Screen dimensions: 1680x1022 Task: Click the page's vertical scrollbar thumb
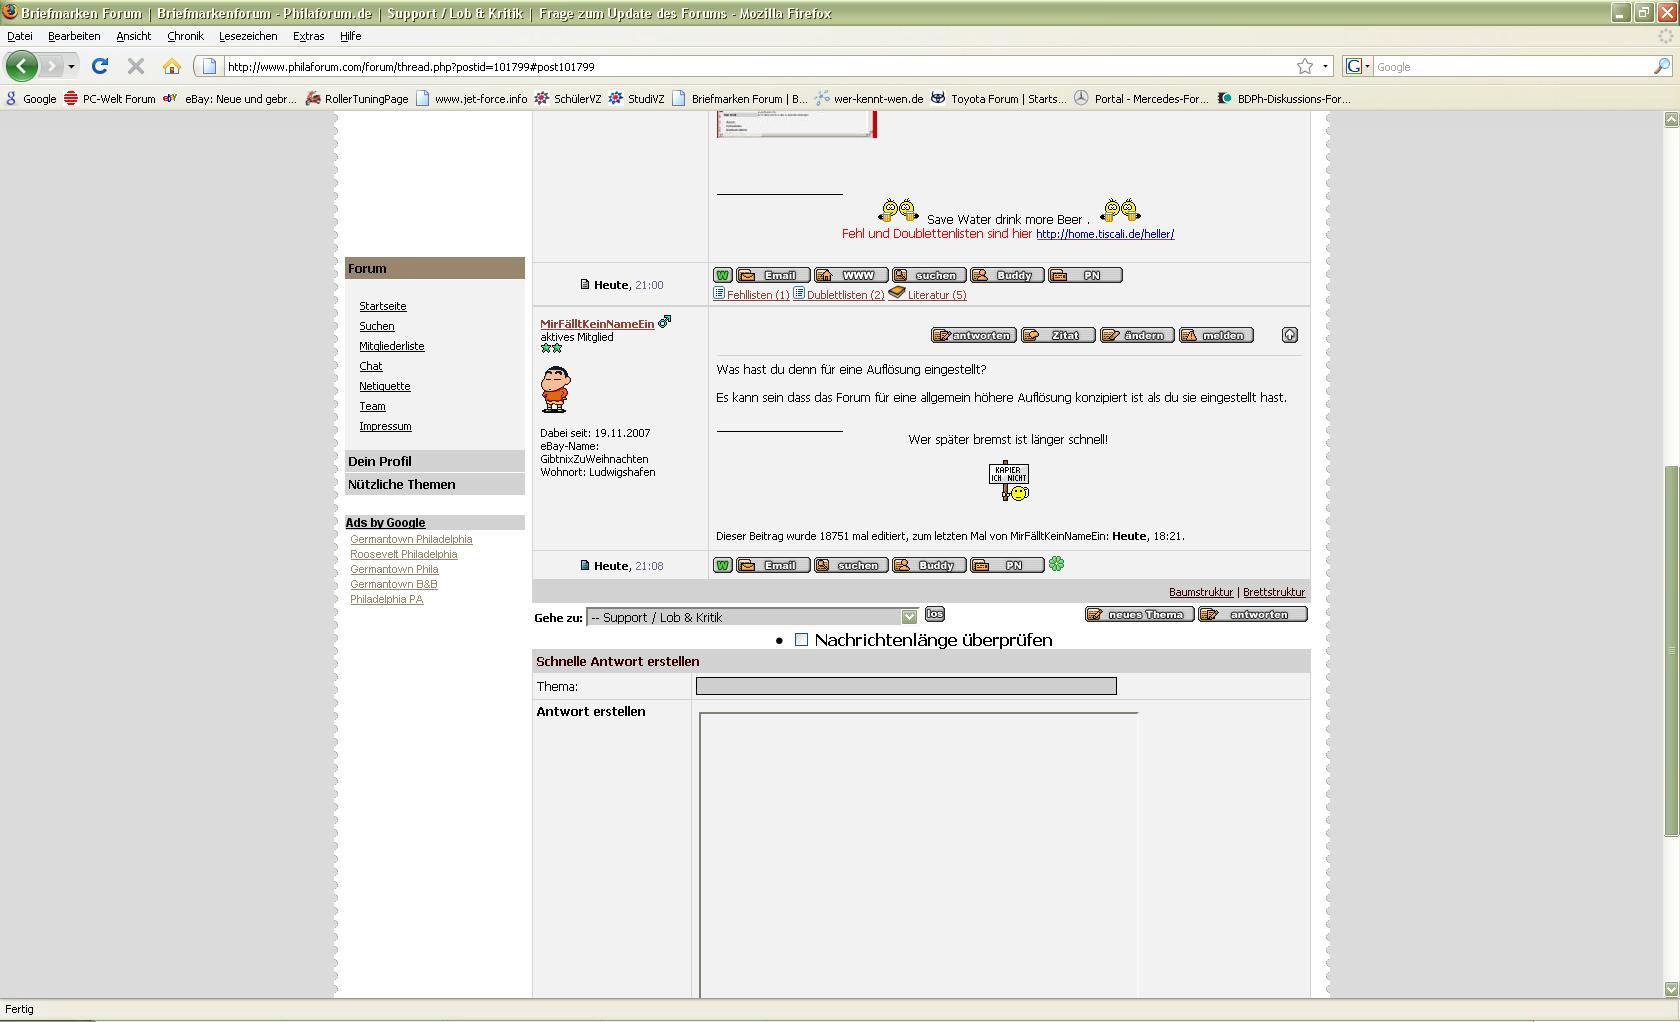click(x=1670, y=650)
